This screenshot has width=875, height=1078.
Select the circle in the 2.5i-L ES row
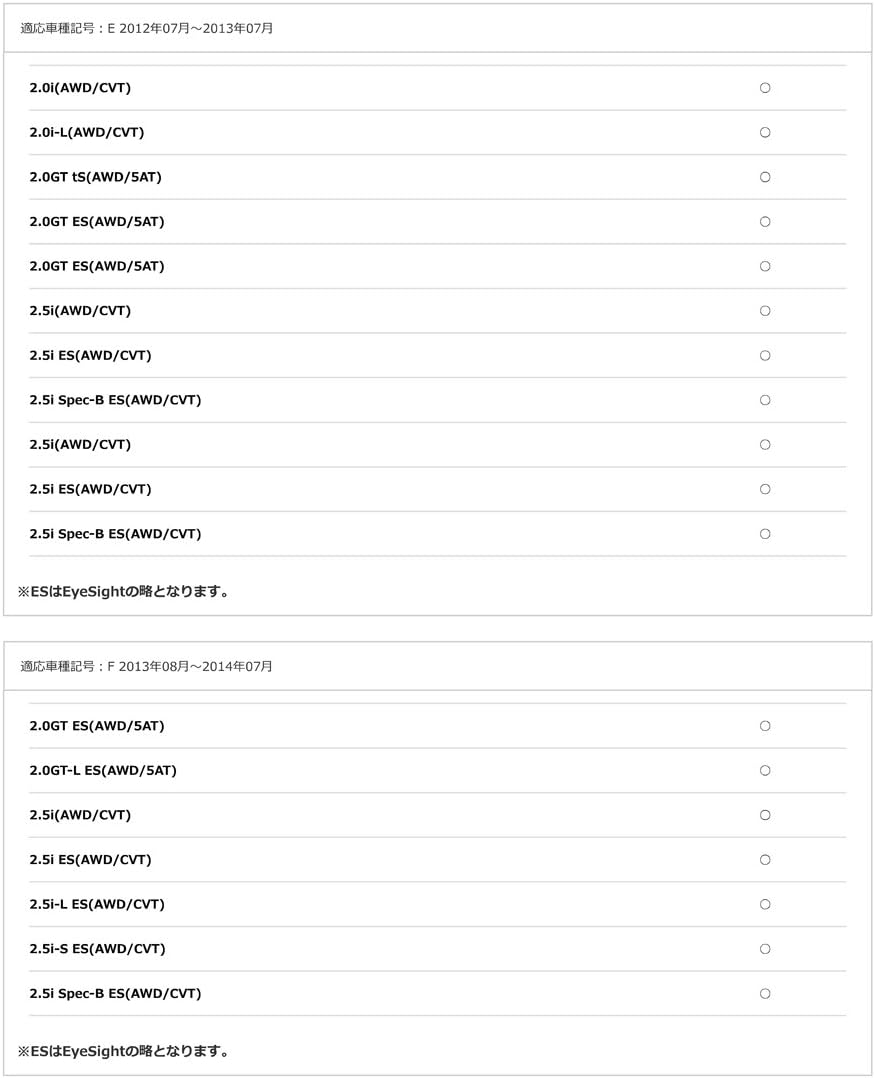point(765,904)
